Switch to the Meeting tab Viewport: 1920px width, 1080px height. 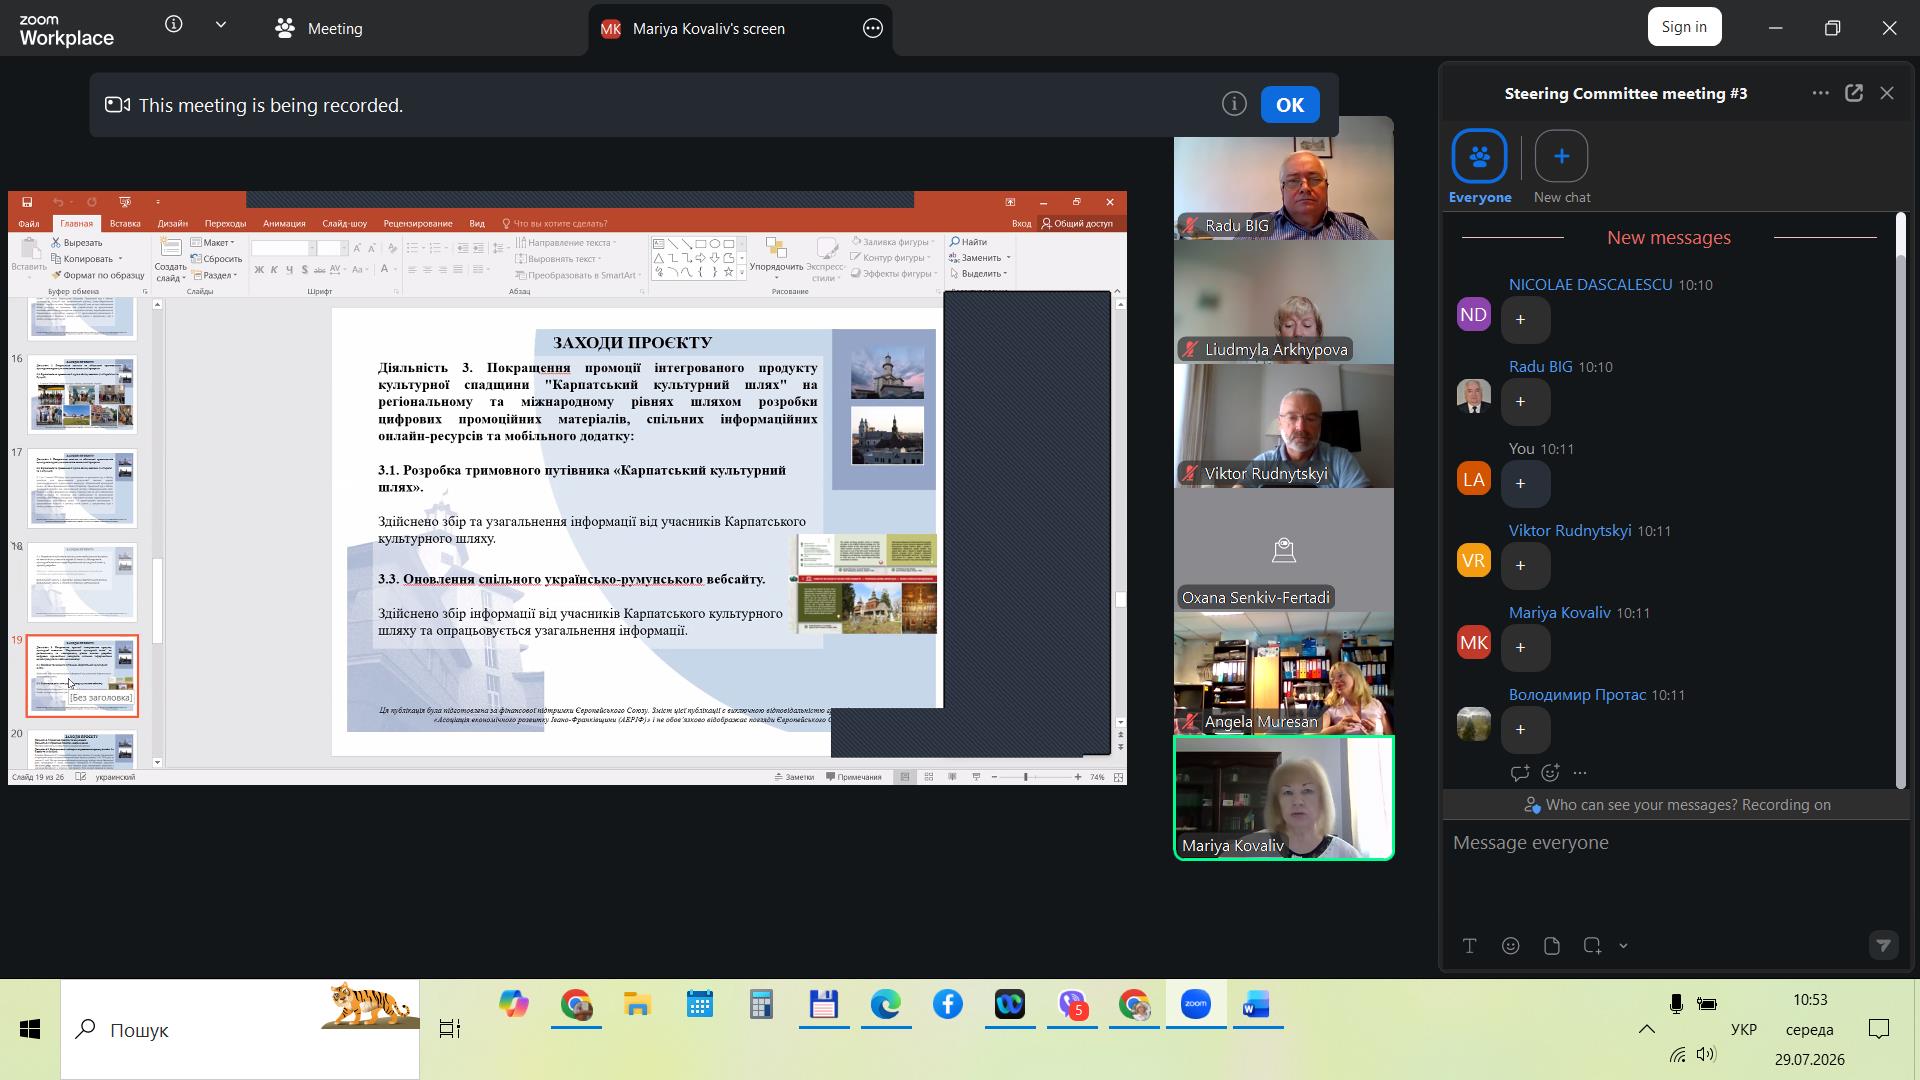(319, 29)
